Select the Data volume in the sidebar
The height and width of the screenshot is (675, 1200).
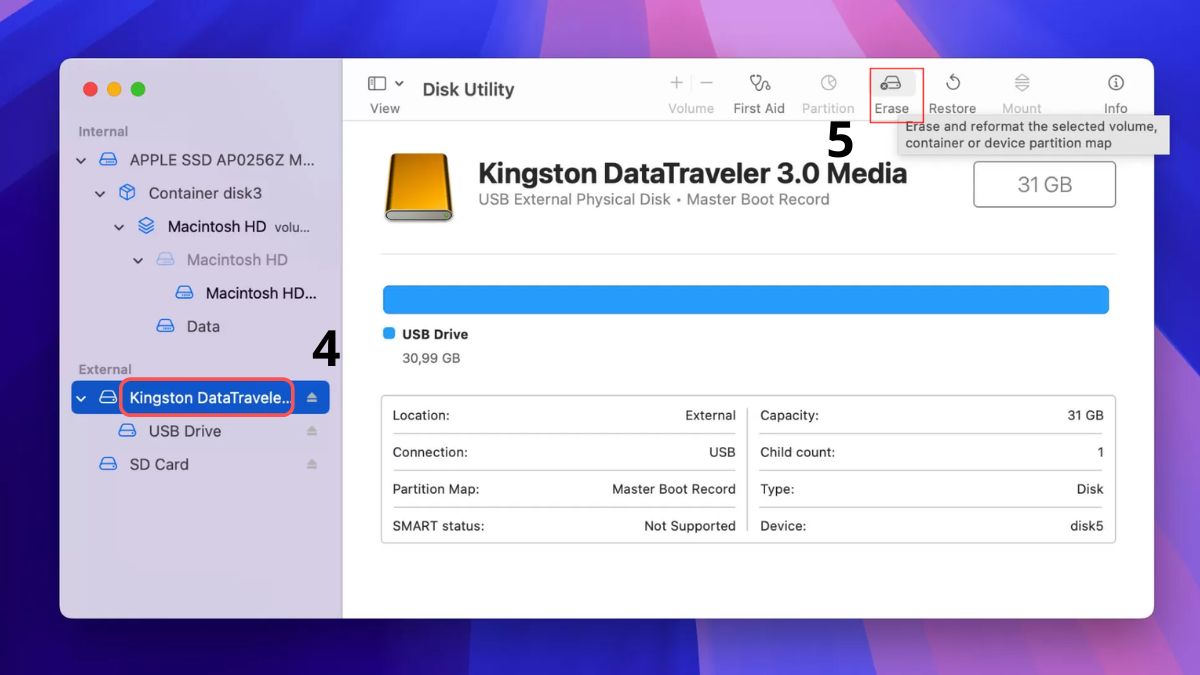203,326
